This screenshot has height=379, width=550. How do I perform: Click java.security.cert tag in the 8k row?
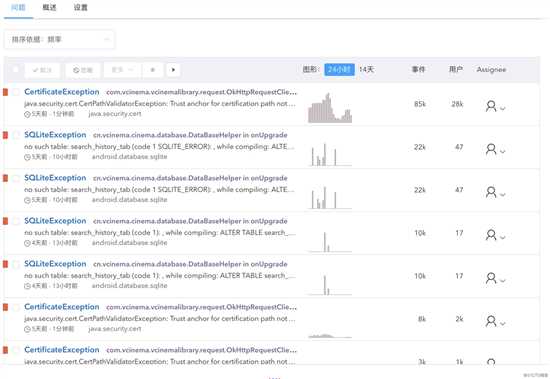(115, 329)
